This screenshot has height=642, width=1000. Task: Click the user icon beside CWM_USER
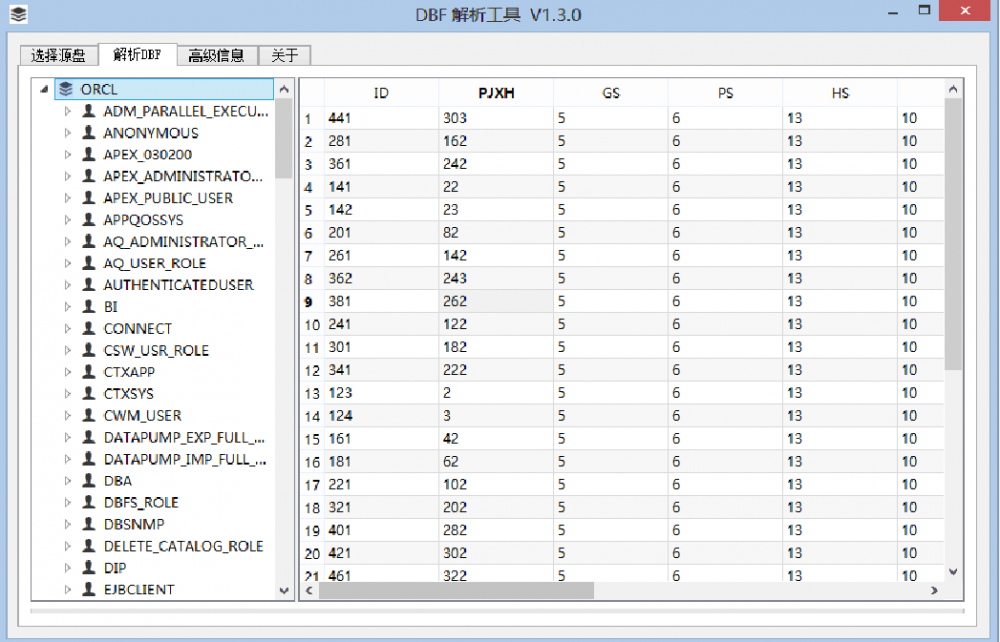tap(89, 415)
